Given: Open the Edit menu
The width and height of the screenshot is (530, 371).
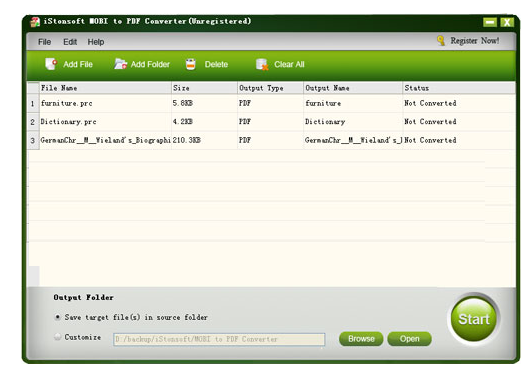Looking at the screenshot, I should pyautogui.click(x=70, y=42).
